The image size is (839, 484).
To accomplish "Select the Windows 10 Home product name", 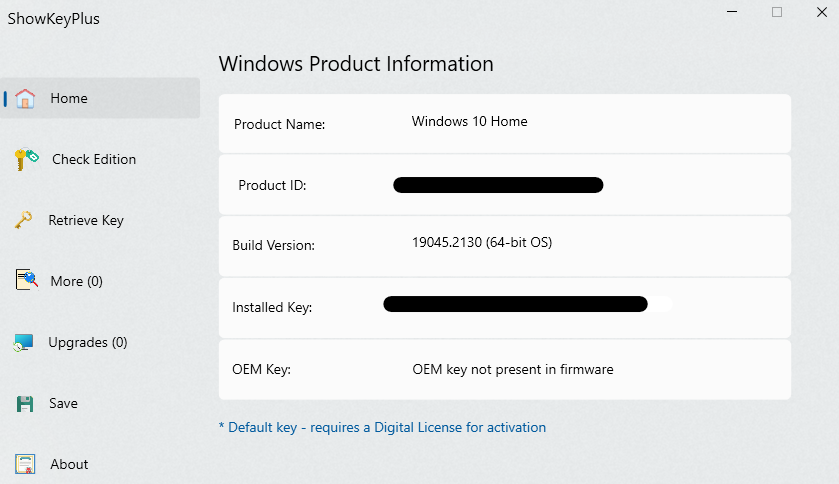I will pyautogui.click(x=469, y=121).
